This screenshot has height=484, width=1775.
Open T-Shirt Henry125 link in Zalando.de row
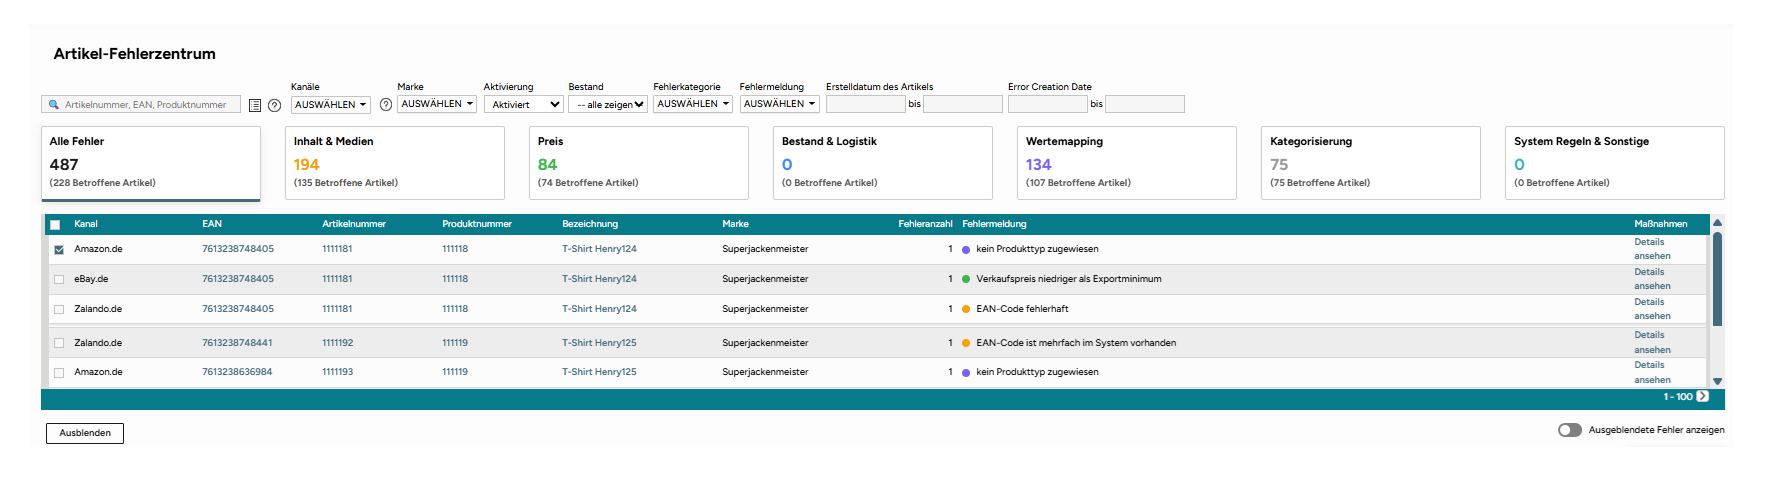[599, 343]
